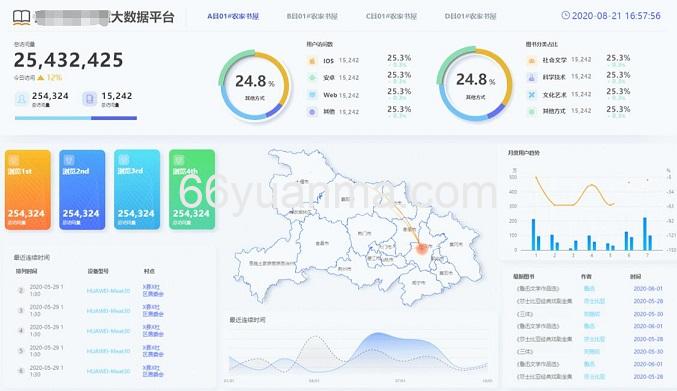Click the 十堰市 region on the map

(303, 182)
